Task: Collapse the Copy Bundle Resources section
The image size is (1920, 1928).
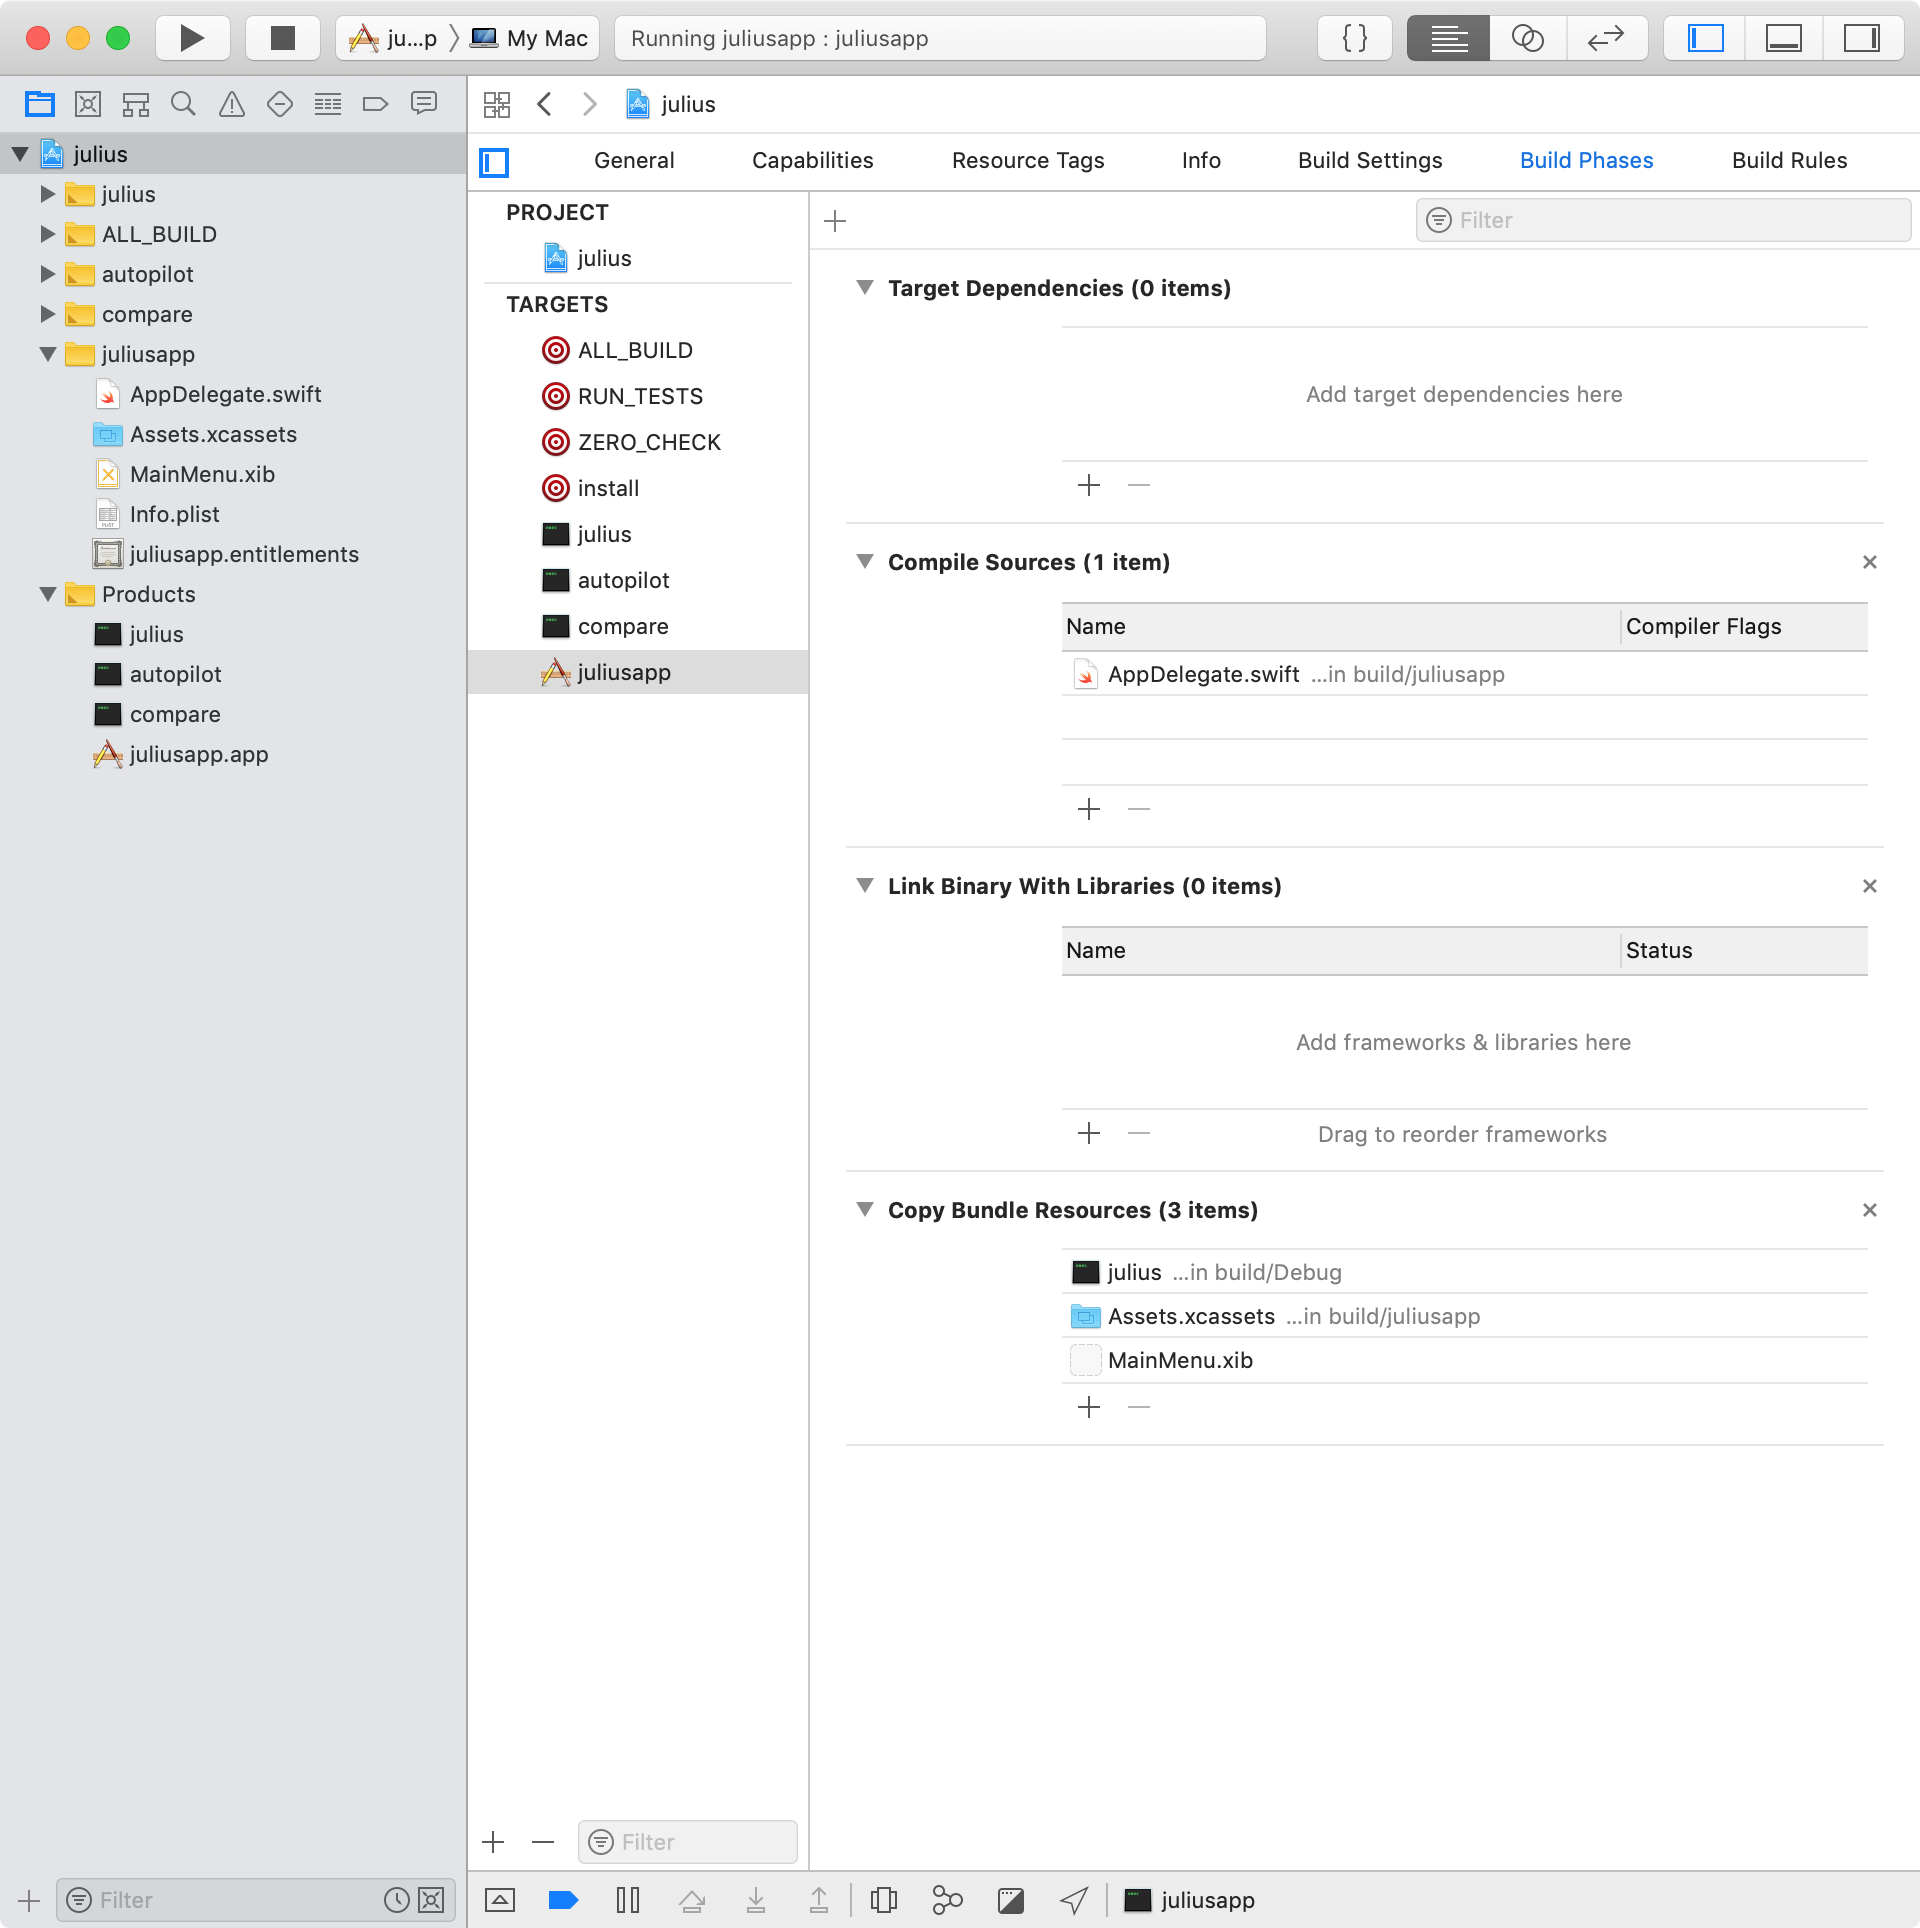Action: (866, 1210)
